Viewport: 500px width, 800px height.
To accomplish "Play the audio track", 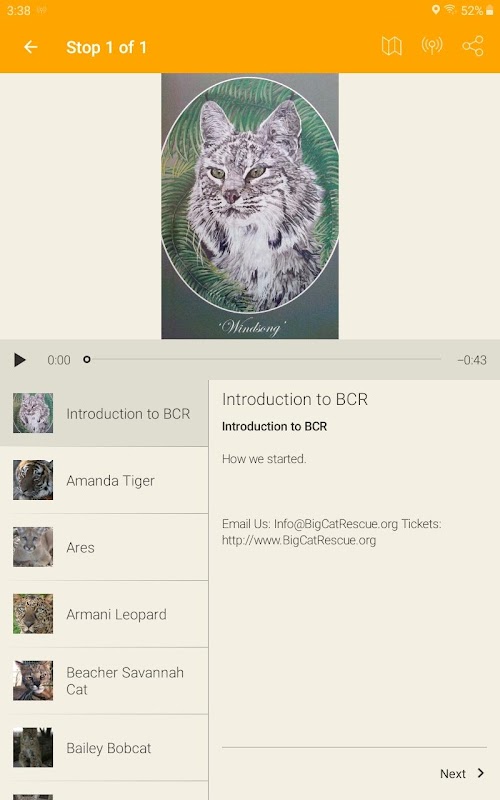I will 19,360.
